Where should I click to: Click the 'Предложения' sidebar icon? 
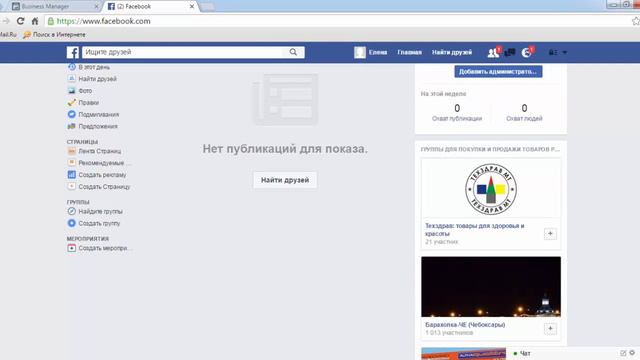coord(71,126)
